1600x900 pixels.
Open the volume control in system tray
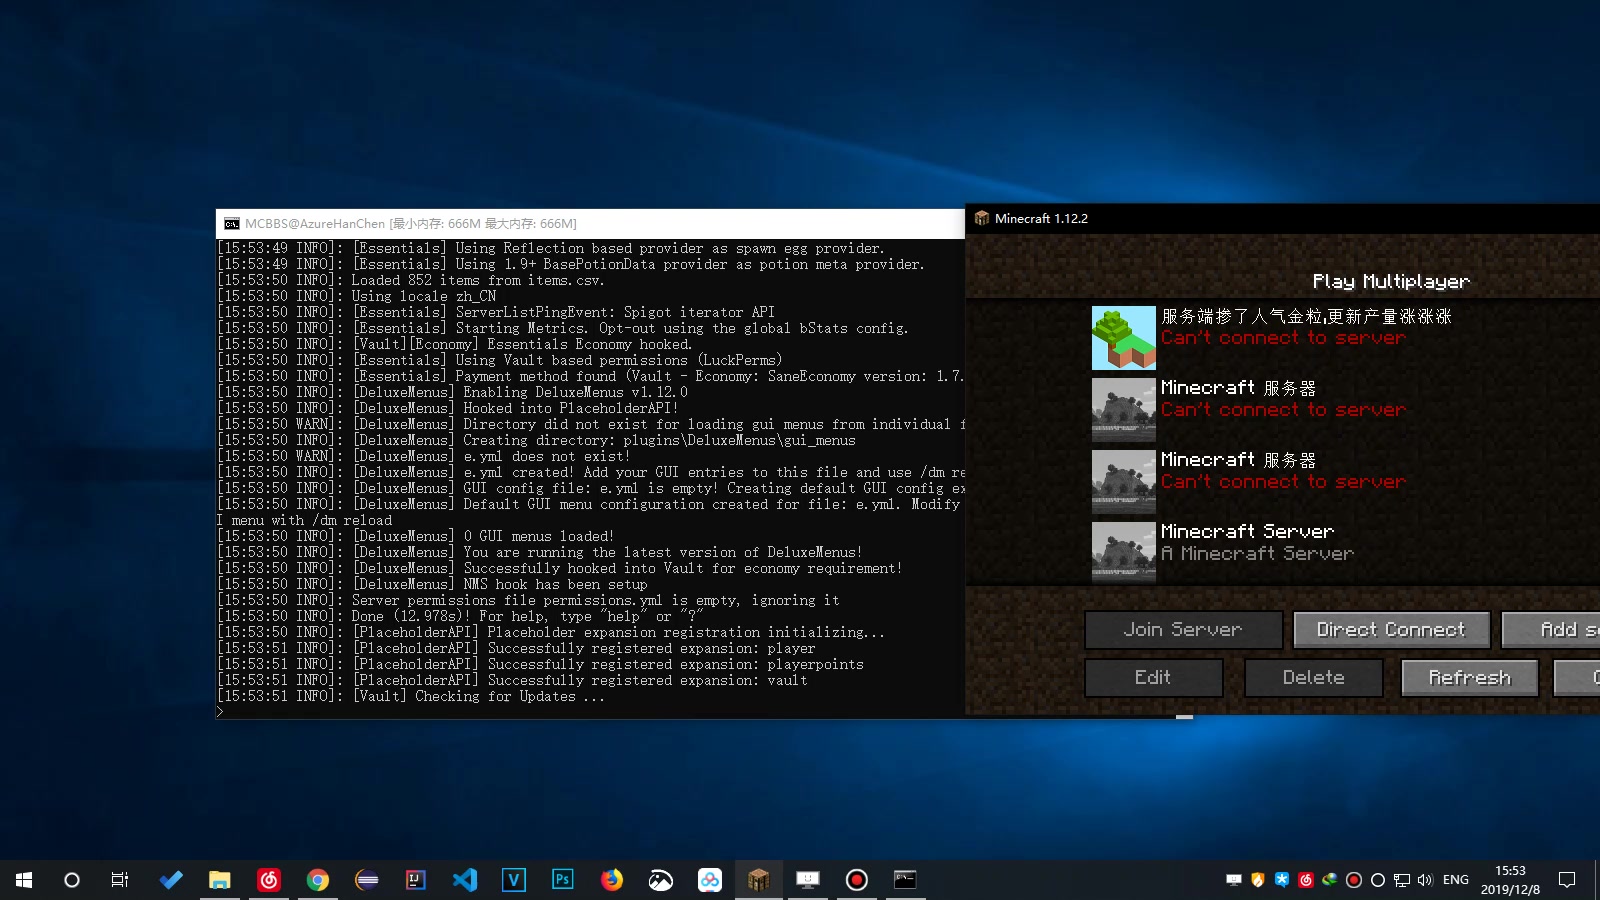(1425, 880)
